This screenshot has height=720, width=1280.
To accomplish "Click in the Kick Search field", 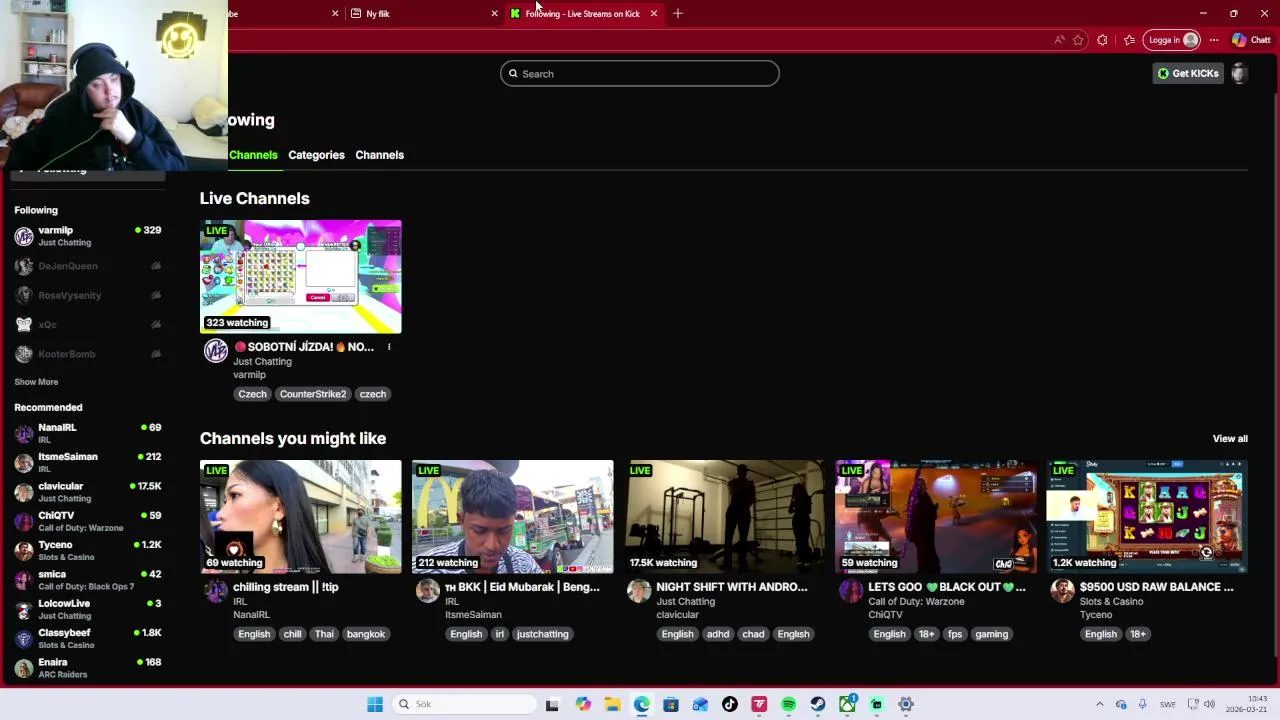I will (x=640, y=74).
